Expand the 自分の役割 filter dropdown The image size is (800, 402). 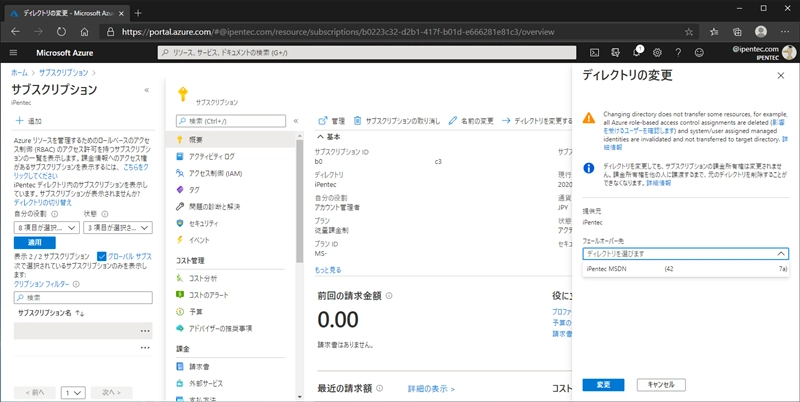coord(47,228)
